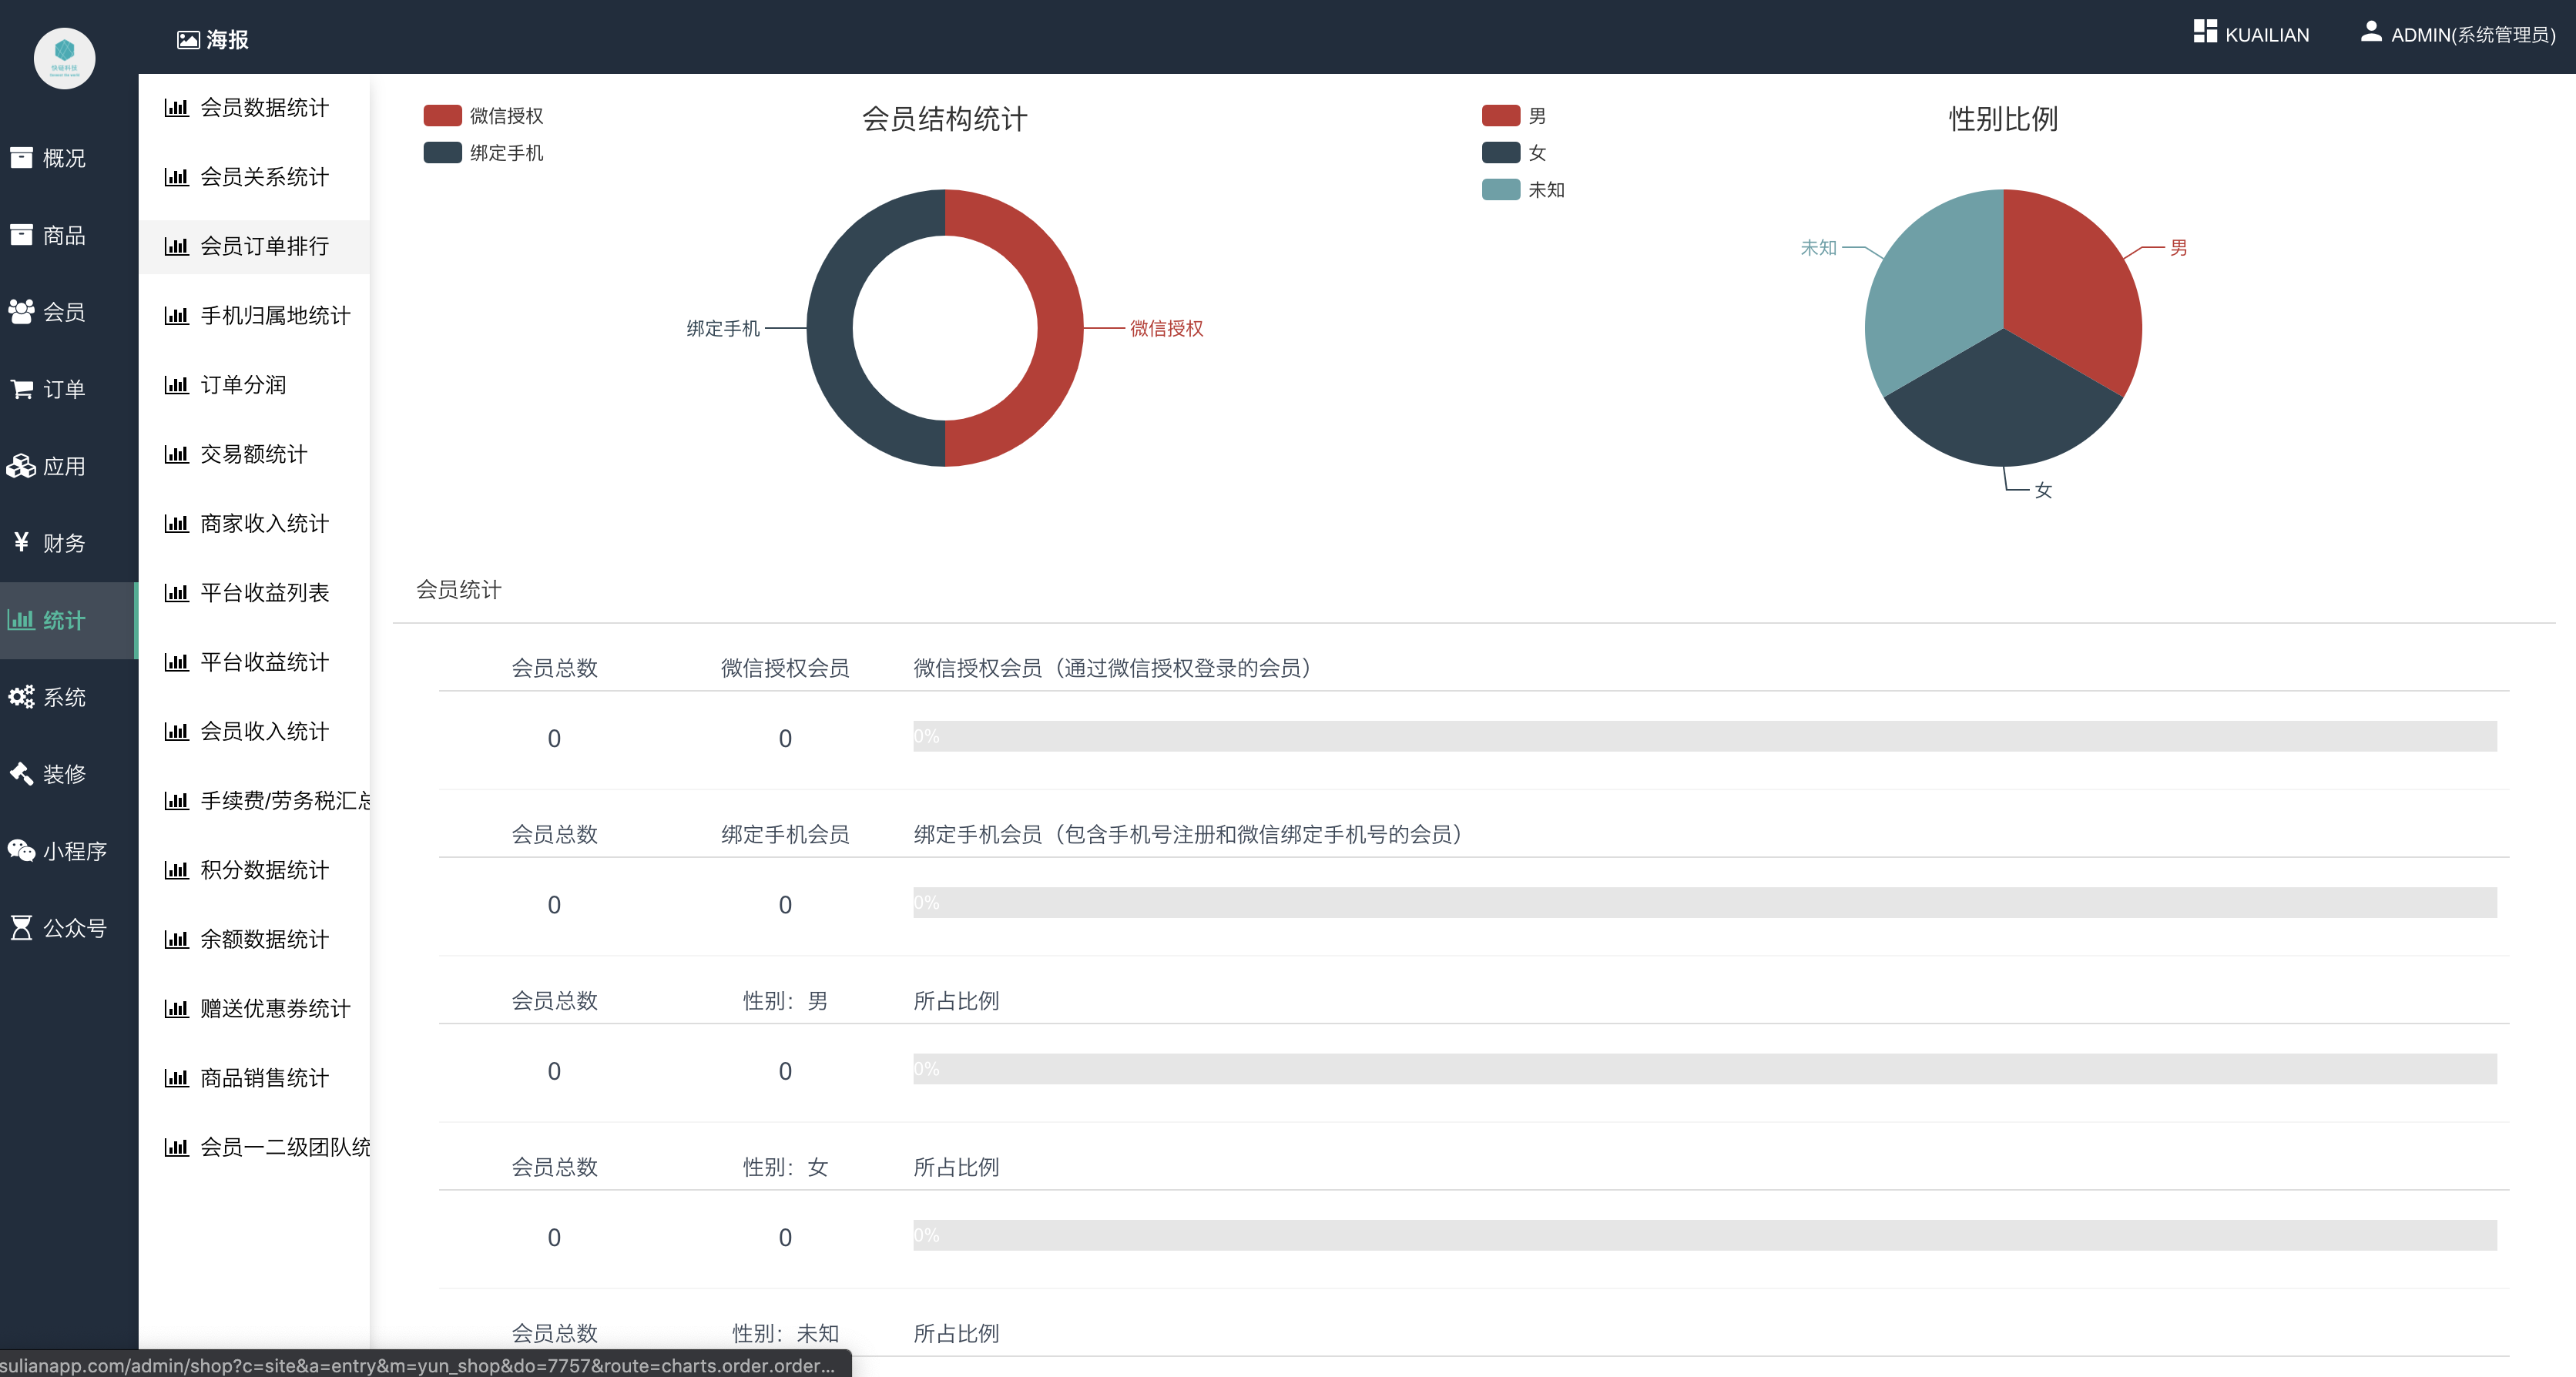Viewport: 2576px width, 1377px height.
Task: Open the 赠送优惠券统计 submenu item
Action: [254, 1008]
